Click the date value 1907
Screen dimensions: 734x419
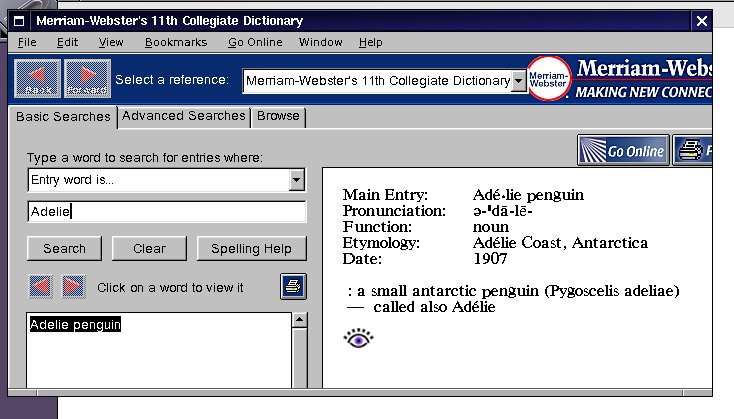[490, 259]
